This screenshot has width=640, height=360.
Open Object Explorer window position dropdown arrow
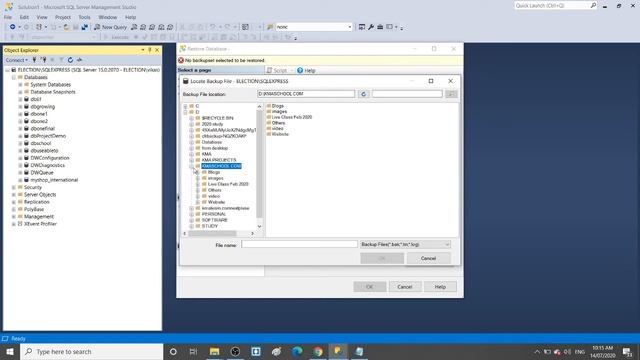[x=143, y=50]
